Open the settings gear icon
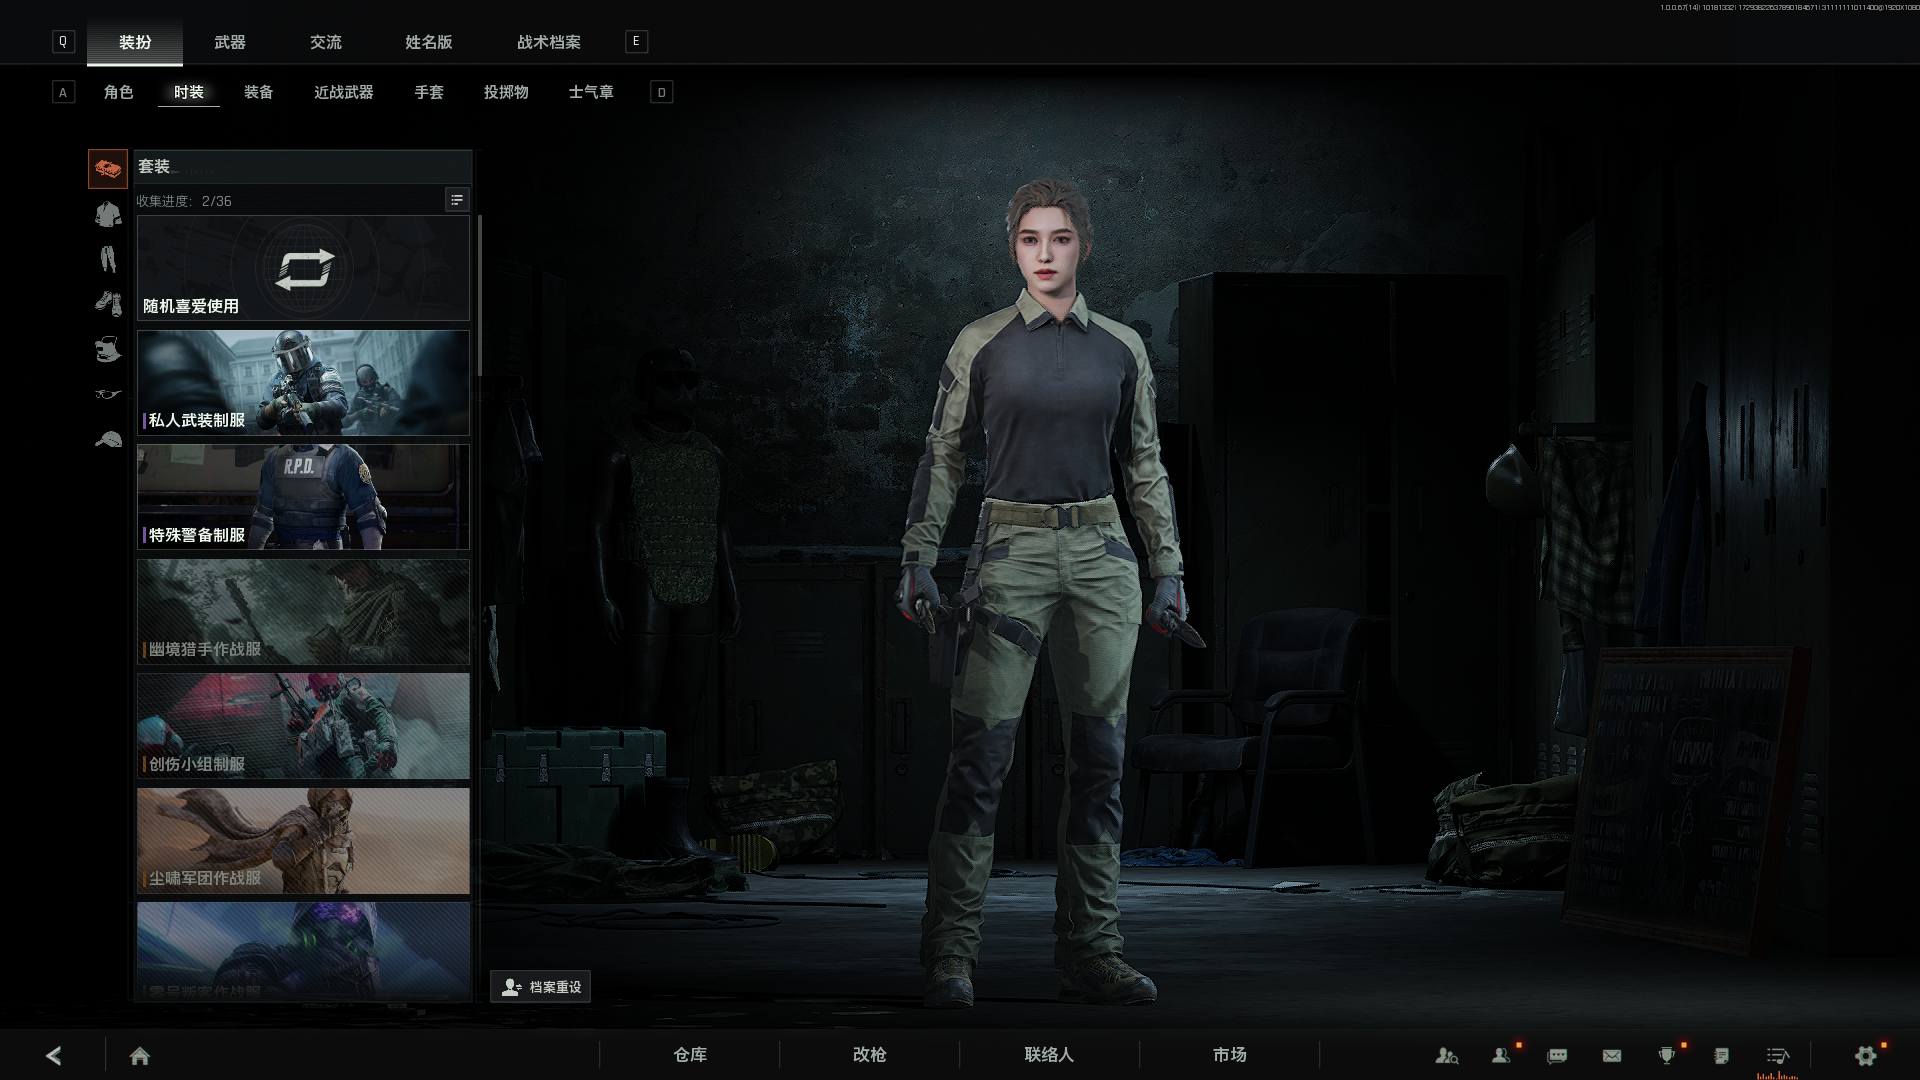 pyautogui.click(x=1866, y=1055)
